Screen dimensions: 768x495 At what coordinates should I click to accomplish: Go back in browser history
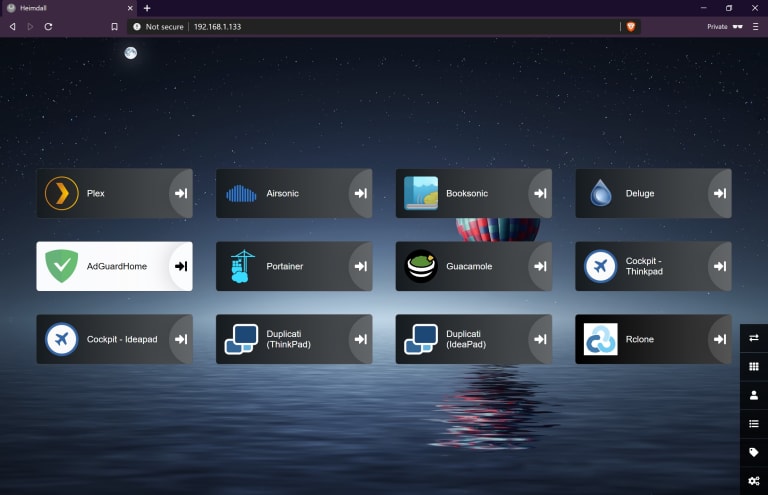click(x=13, y=26)
